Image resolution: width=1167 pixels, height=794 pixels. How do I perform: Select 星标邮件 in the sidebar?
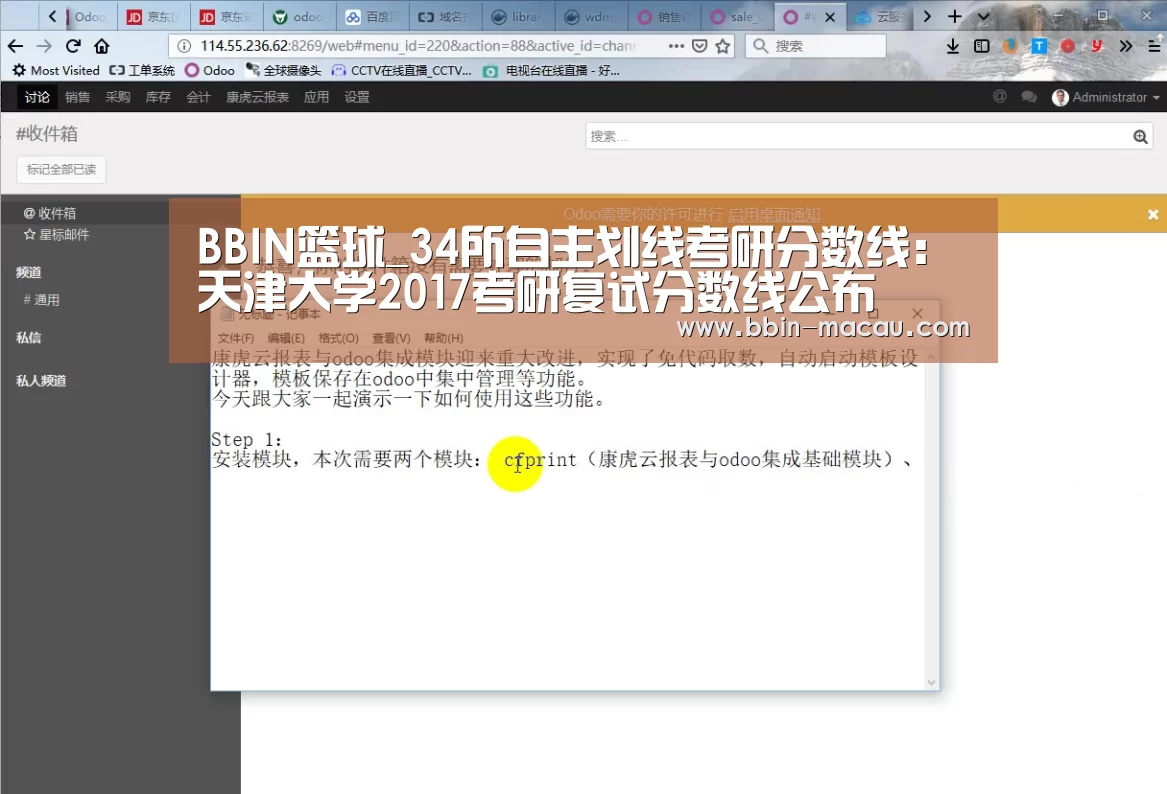click(57, 235)
